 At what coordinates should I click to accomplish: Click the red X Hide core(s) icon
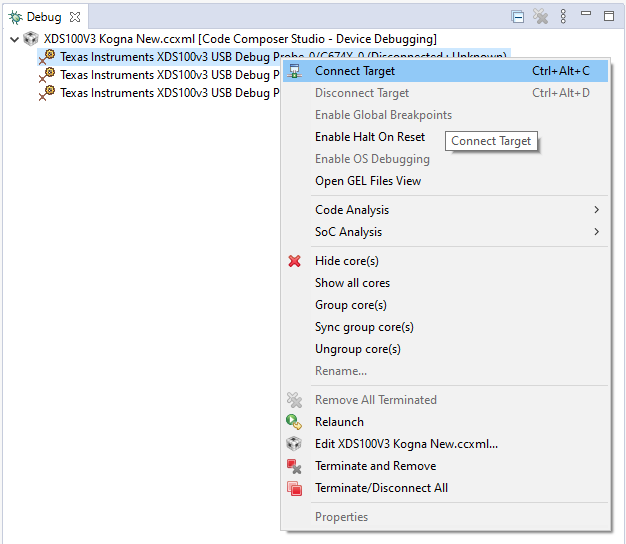295,261
